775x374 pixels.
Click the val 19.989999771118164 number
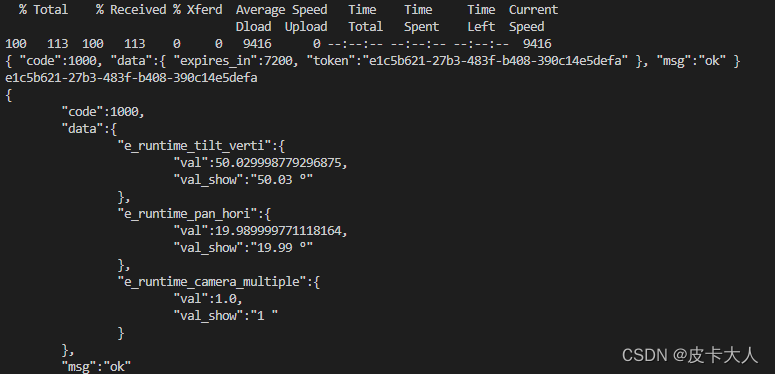[x=278, y=231]
